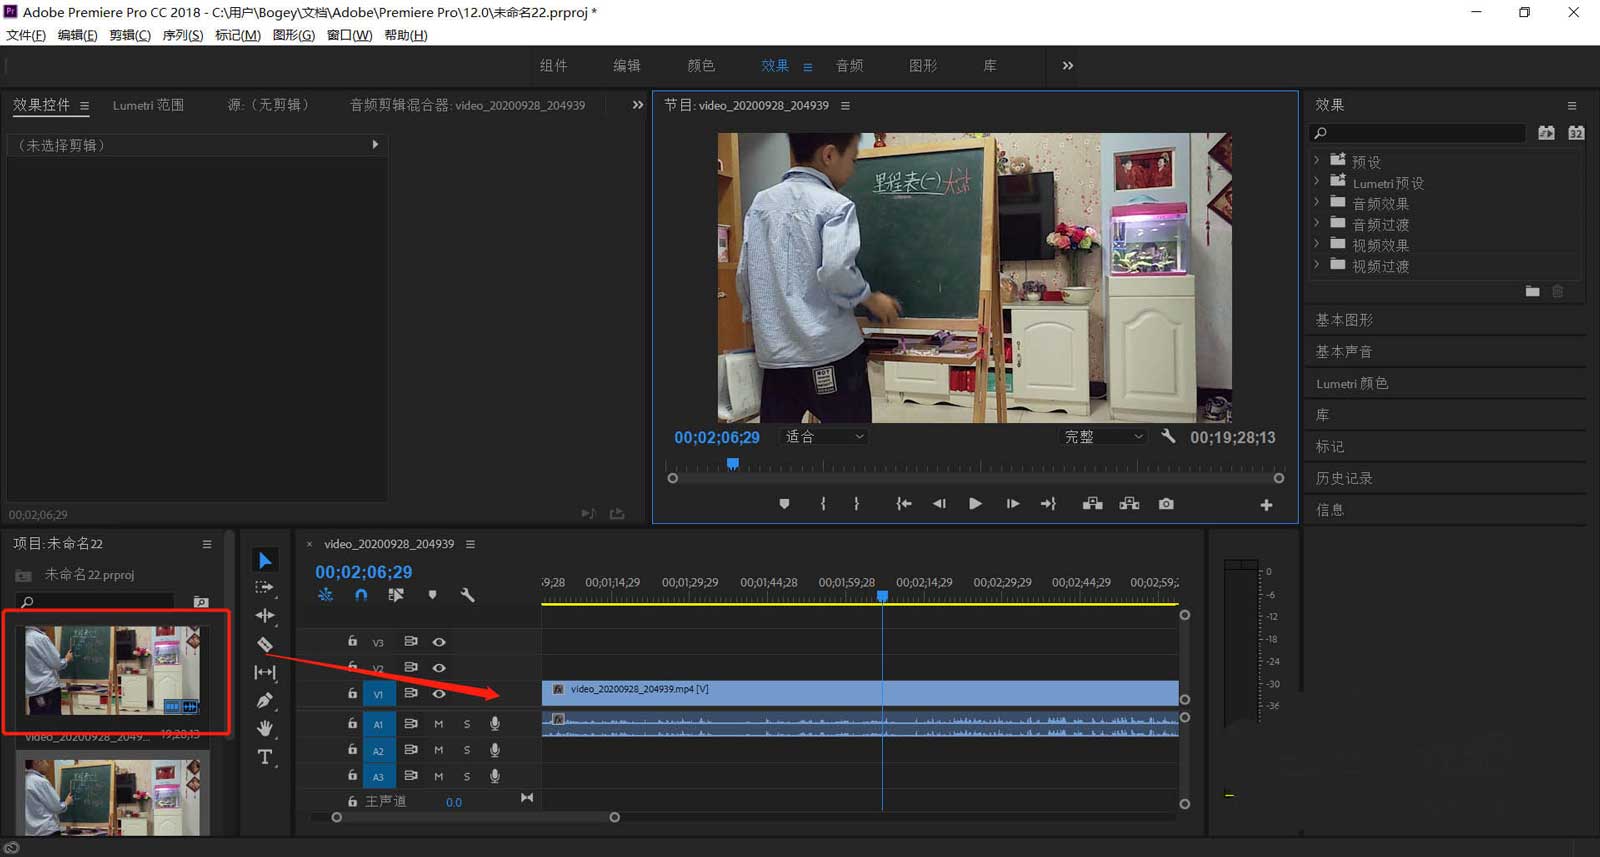The width and height of the screenshot is (1600, 857).
Task: Click the Export Frame camera icon
Action: click(x=1166, y=504)
